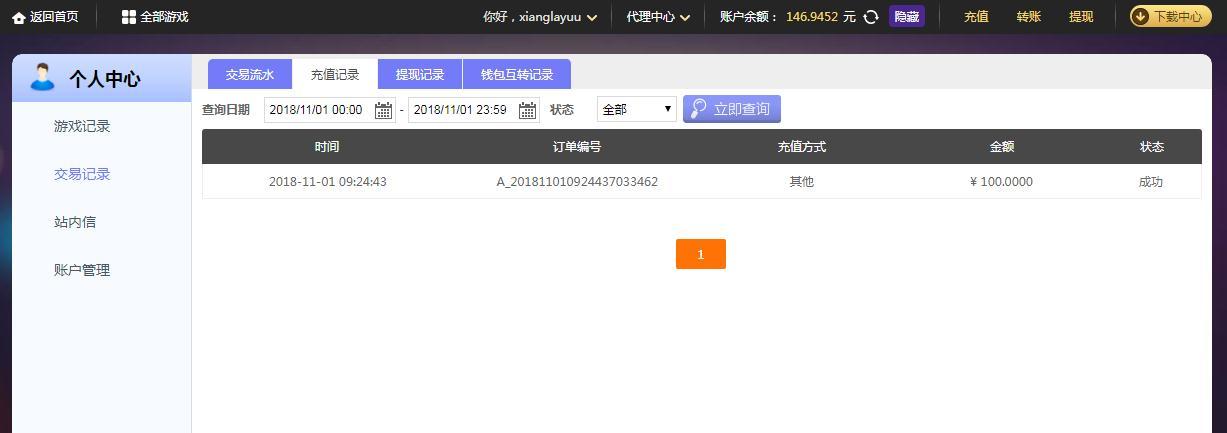Switch to the 交易流水 tab

(x=250, y=74)
